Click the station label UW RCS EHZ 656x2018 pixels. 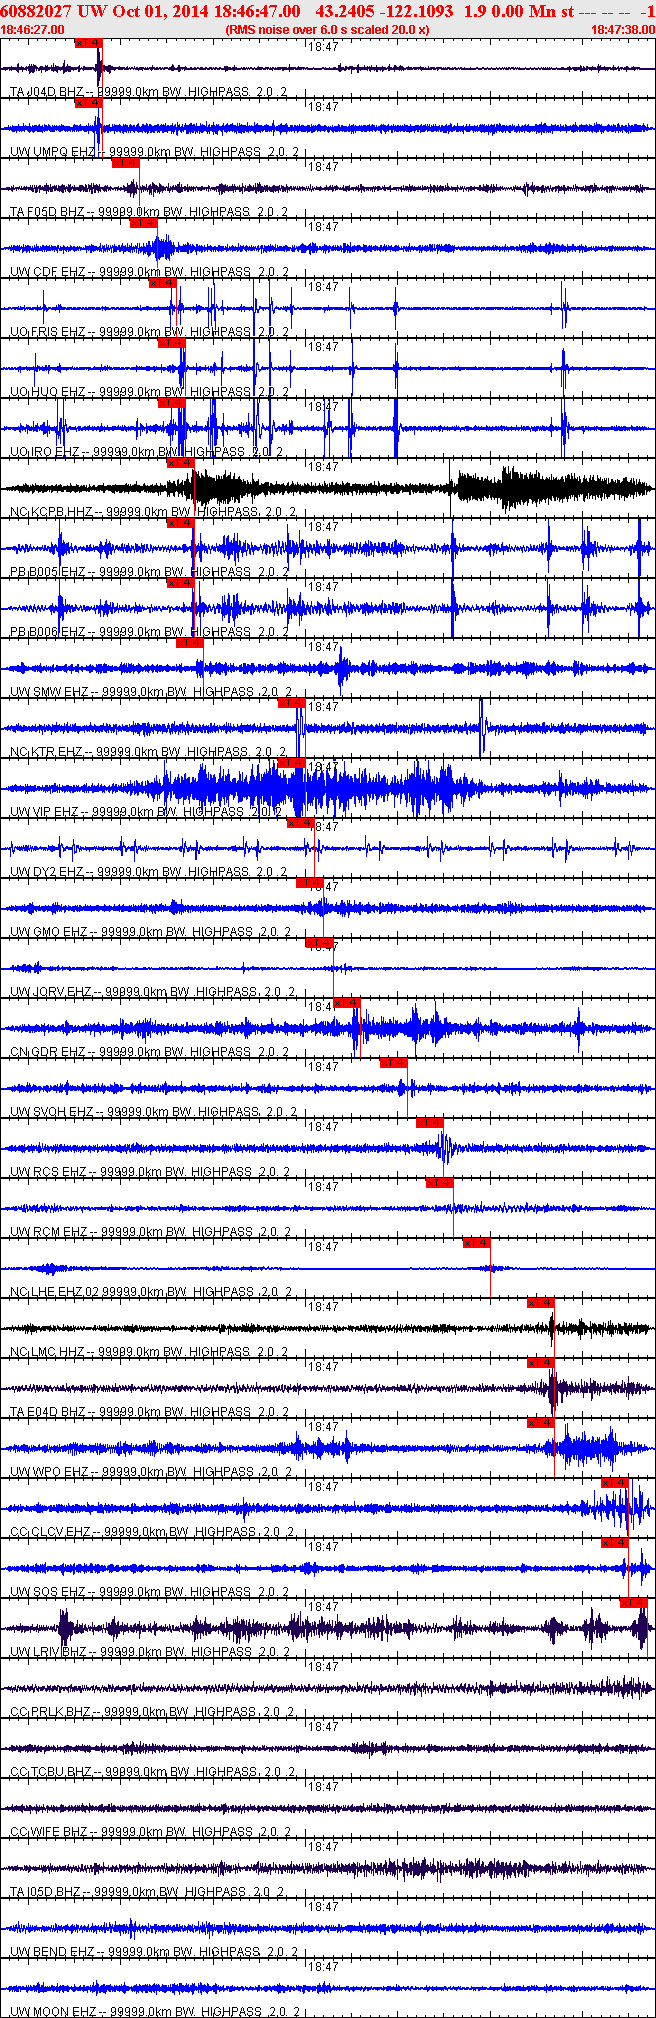(48, 1172)
